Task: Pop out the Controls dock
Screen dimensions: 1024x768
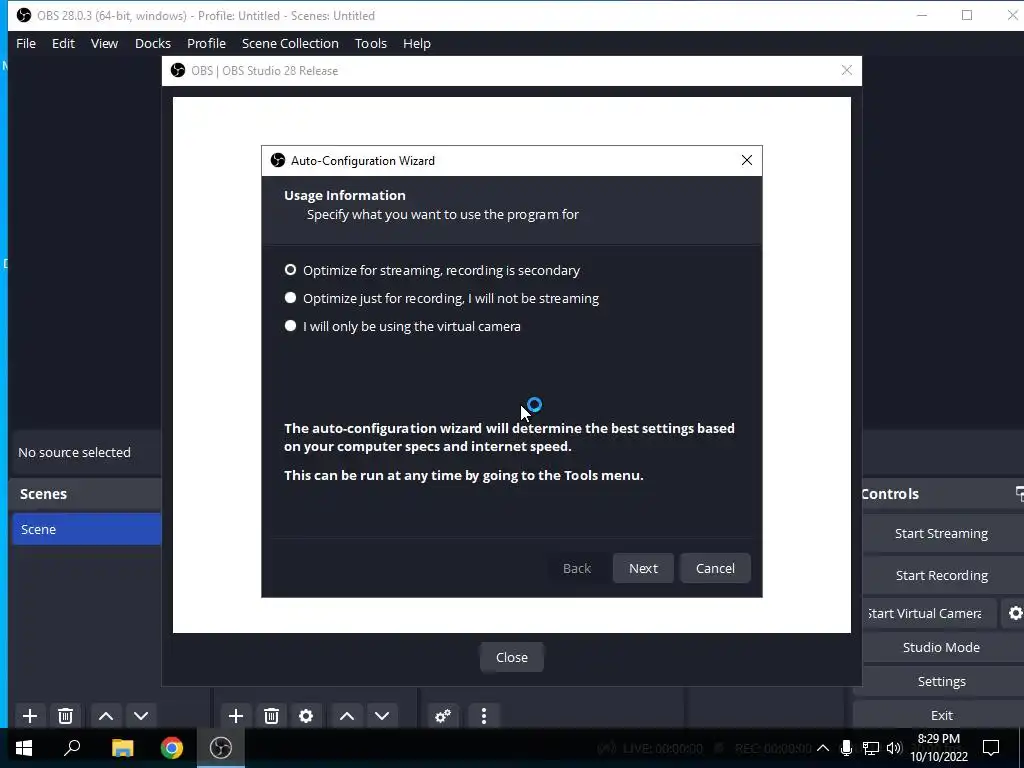Action: coord(1019,494)
